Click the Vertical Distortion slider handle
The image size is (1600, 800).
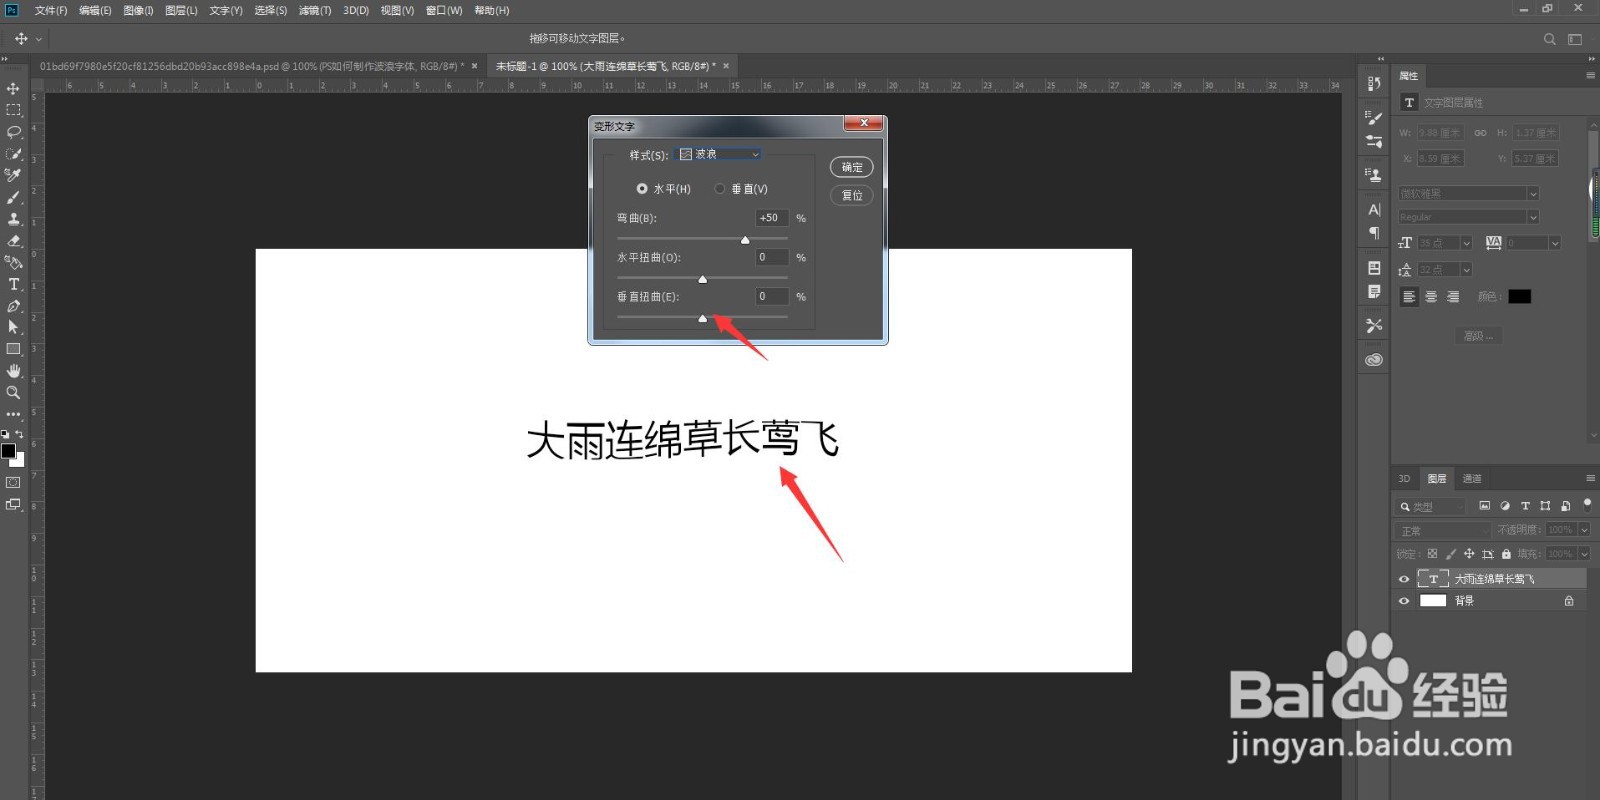click(x=702, y=318)
